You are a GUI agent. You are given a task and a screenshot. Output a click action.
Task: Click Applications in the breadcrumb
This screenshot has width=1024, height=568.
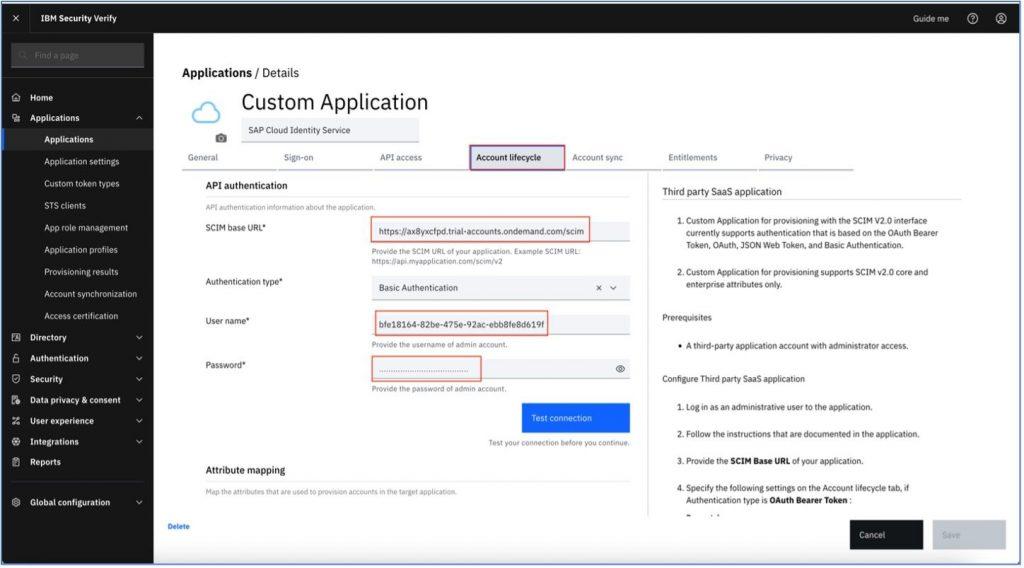pos(217,73)
